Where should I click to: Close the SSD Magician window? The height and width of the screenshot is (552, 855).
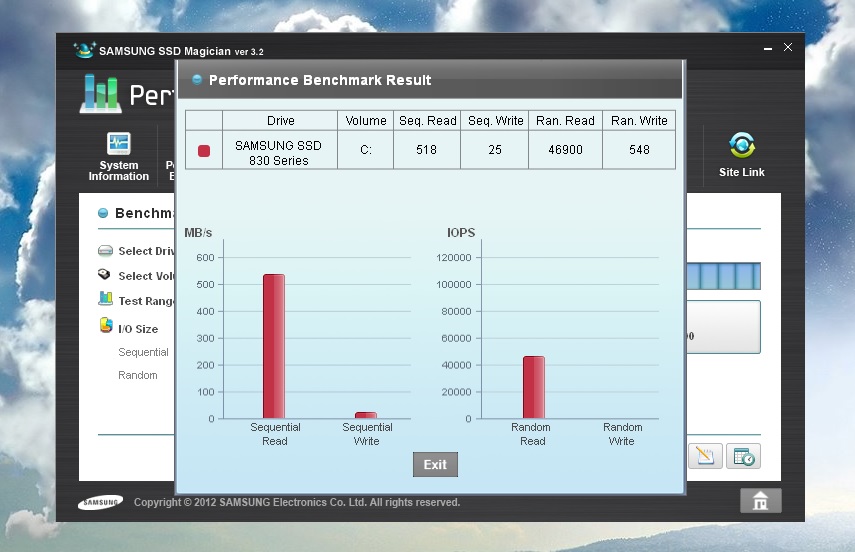[788, 47]
